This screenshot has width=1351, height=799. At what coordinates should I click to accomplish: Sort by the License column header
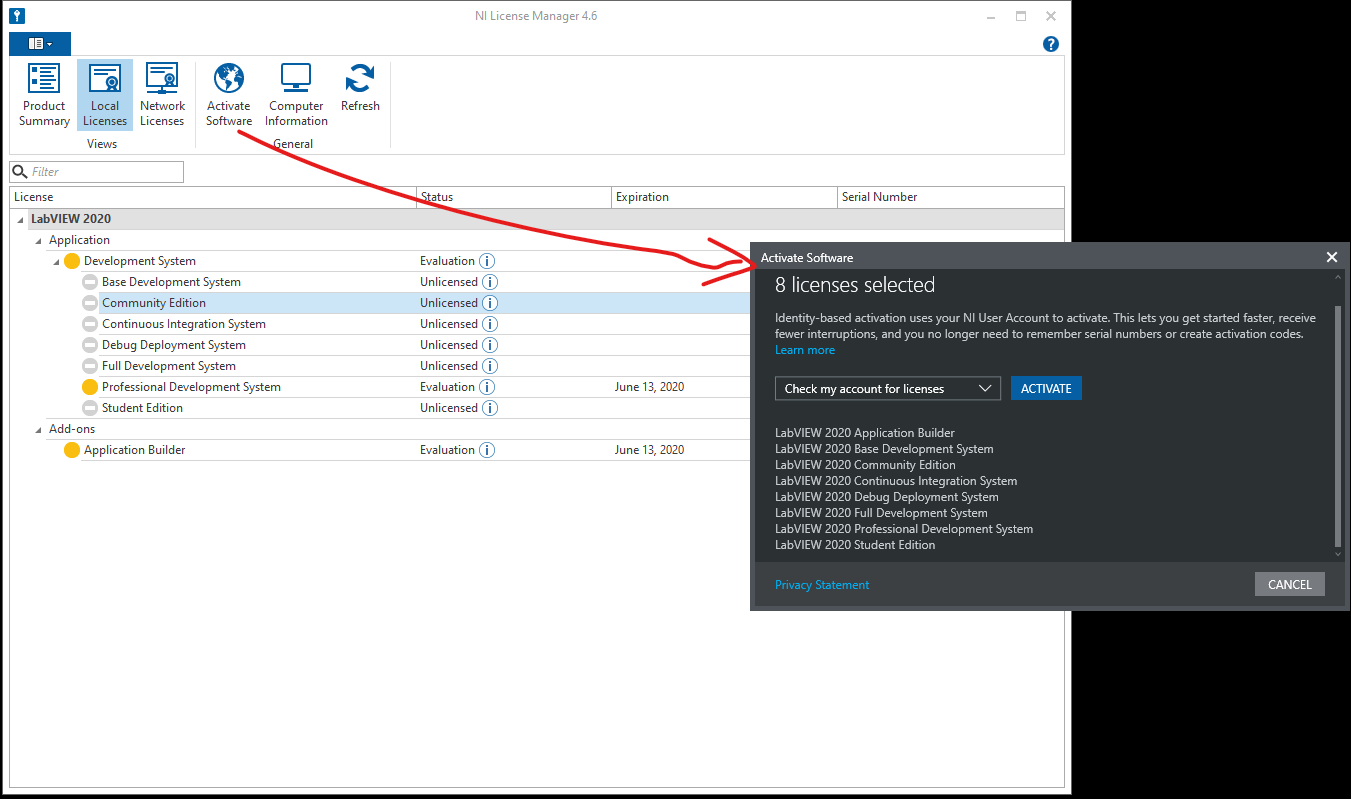tap(213, 197)
